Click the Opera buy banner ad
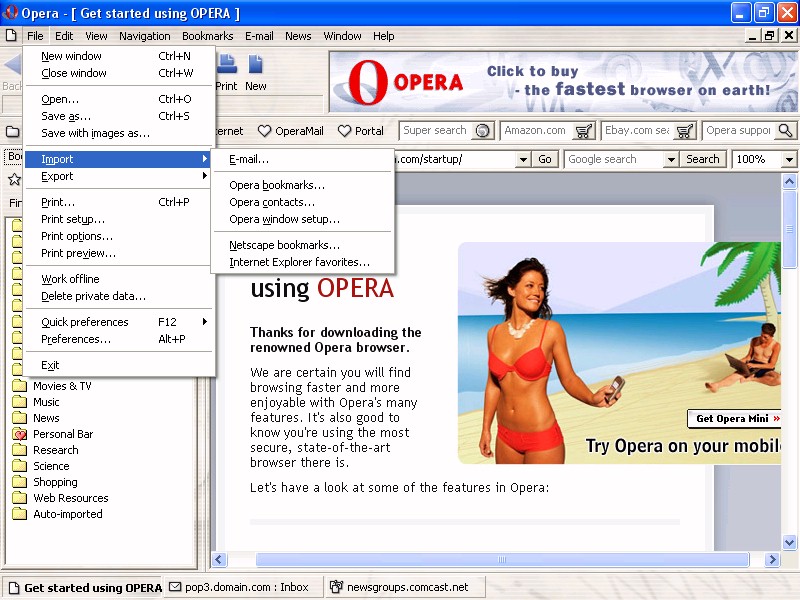Image resolution: width=800 pixels, height=600 pixels. (563, 82)
